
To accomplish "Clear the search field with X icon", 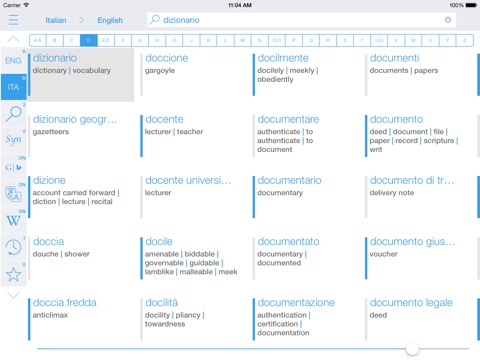I will pos(448,20).
